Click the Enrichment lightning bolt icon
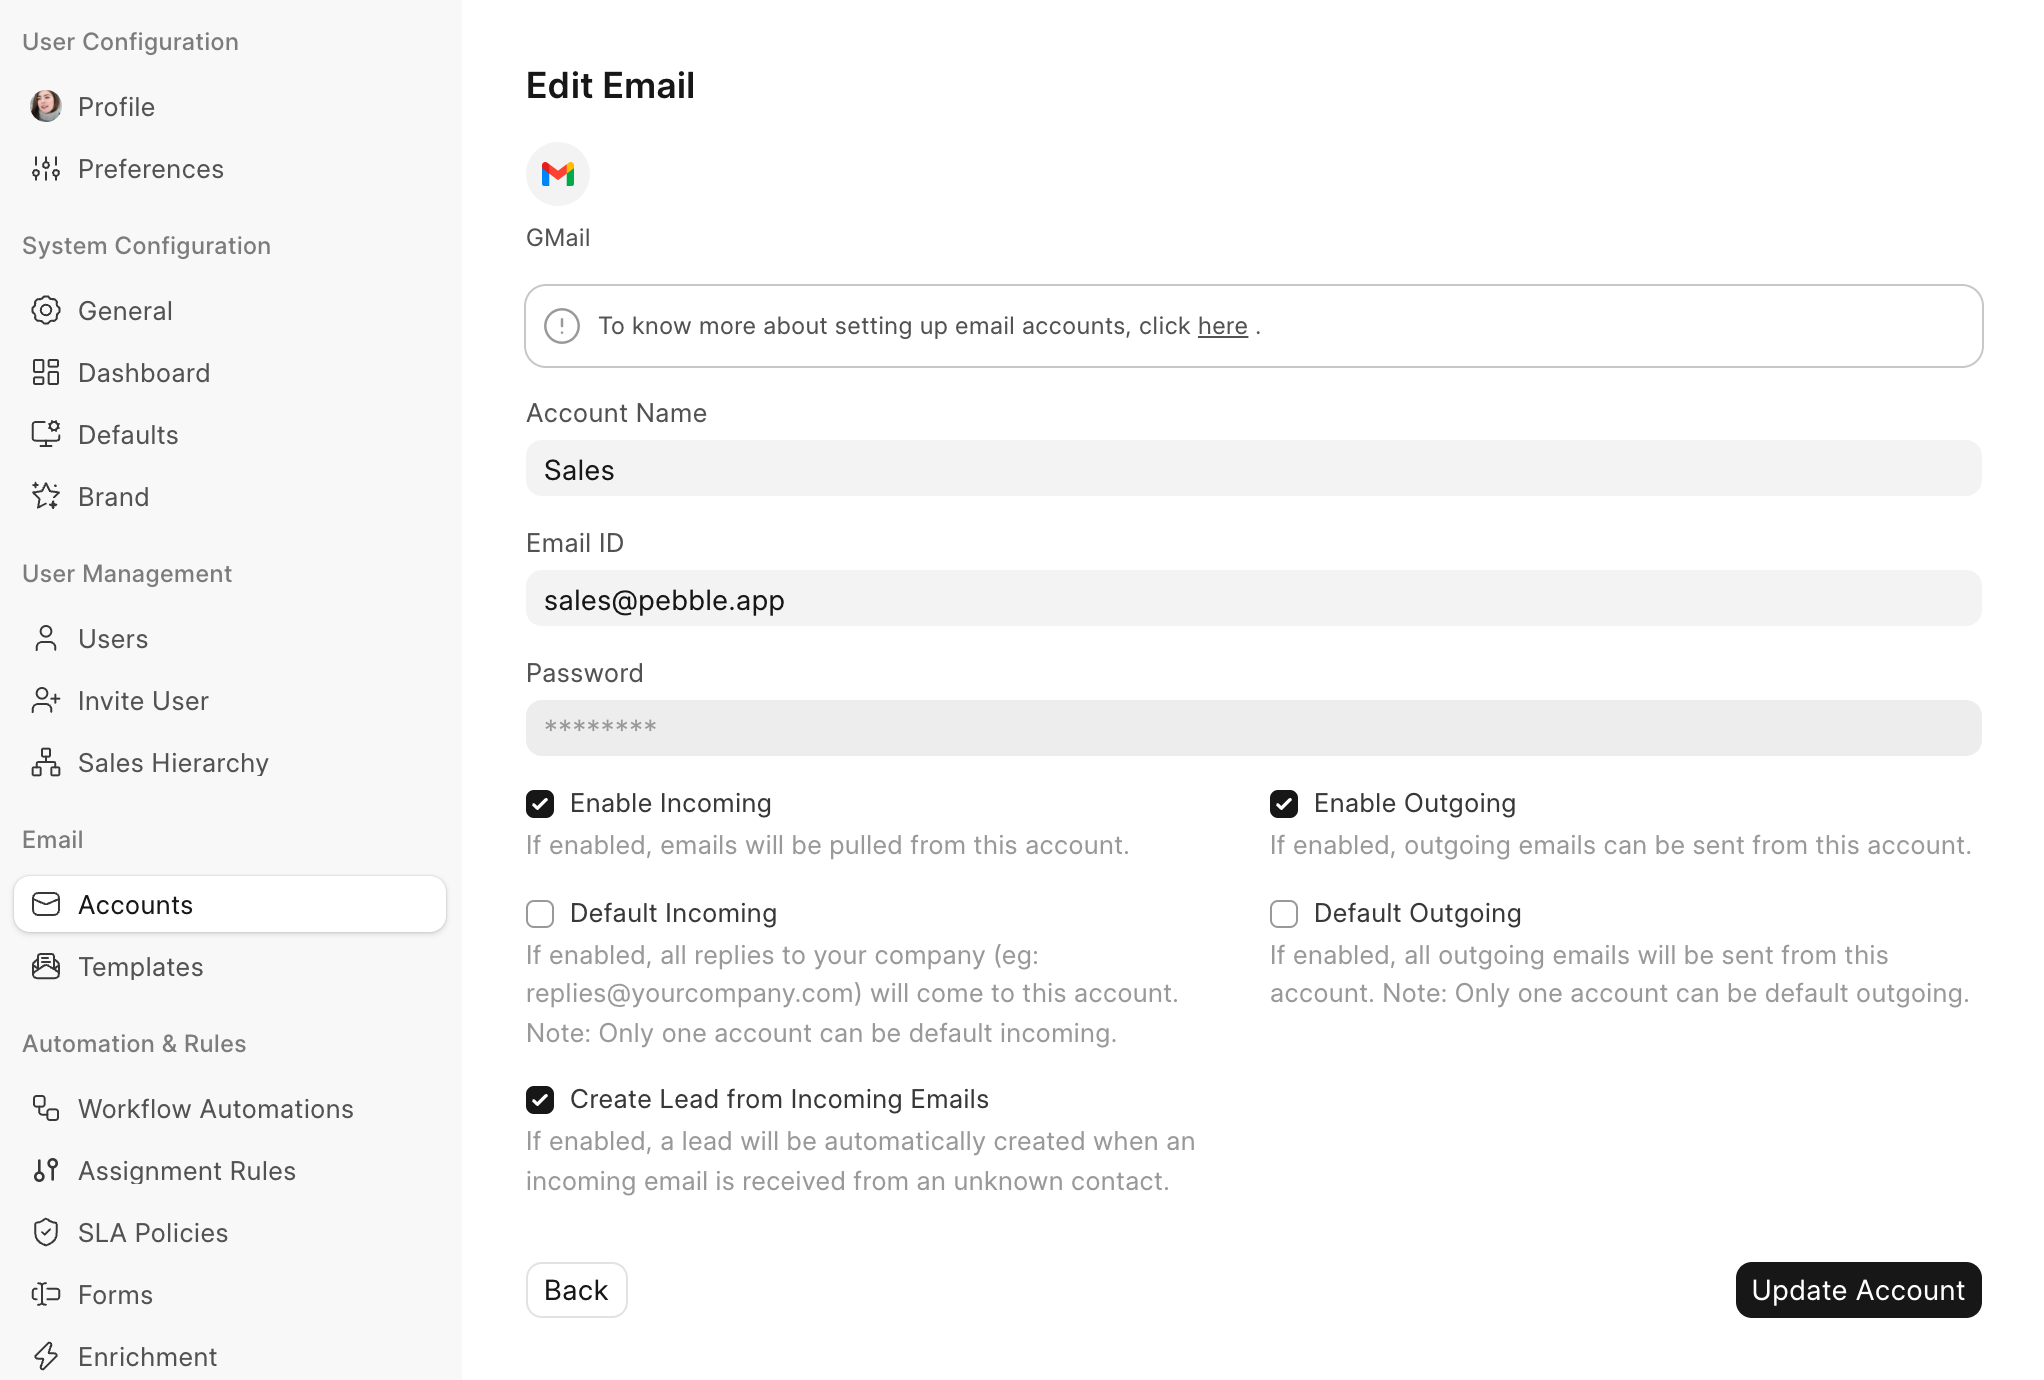 pyautogui.click(x=46, y=1356)
